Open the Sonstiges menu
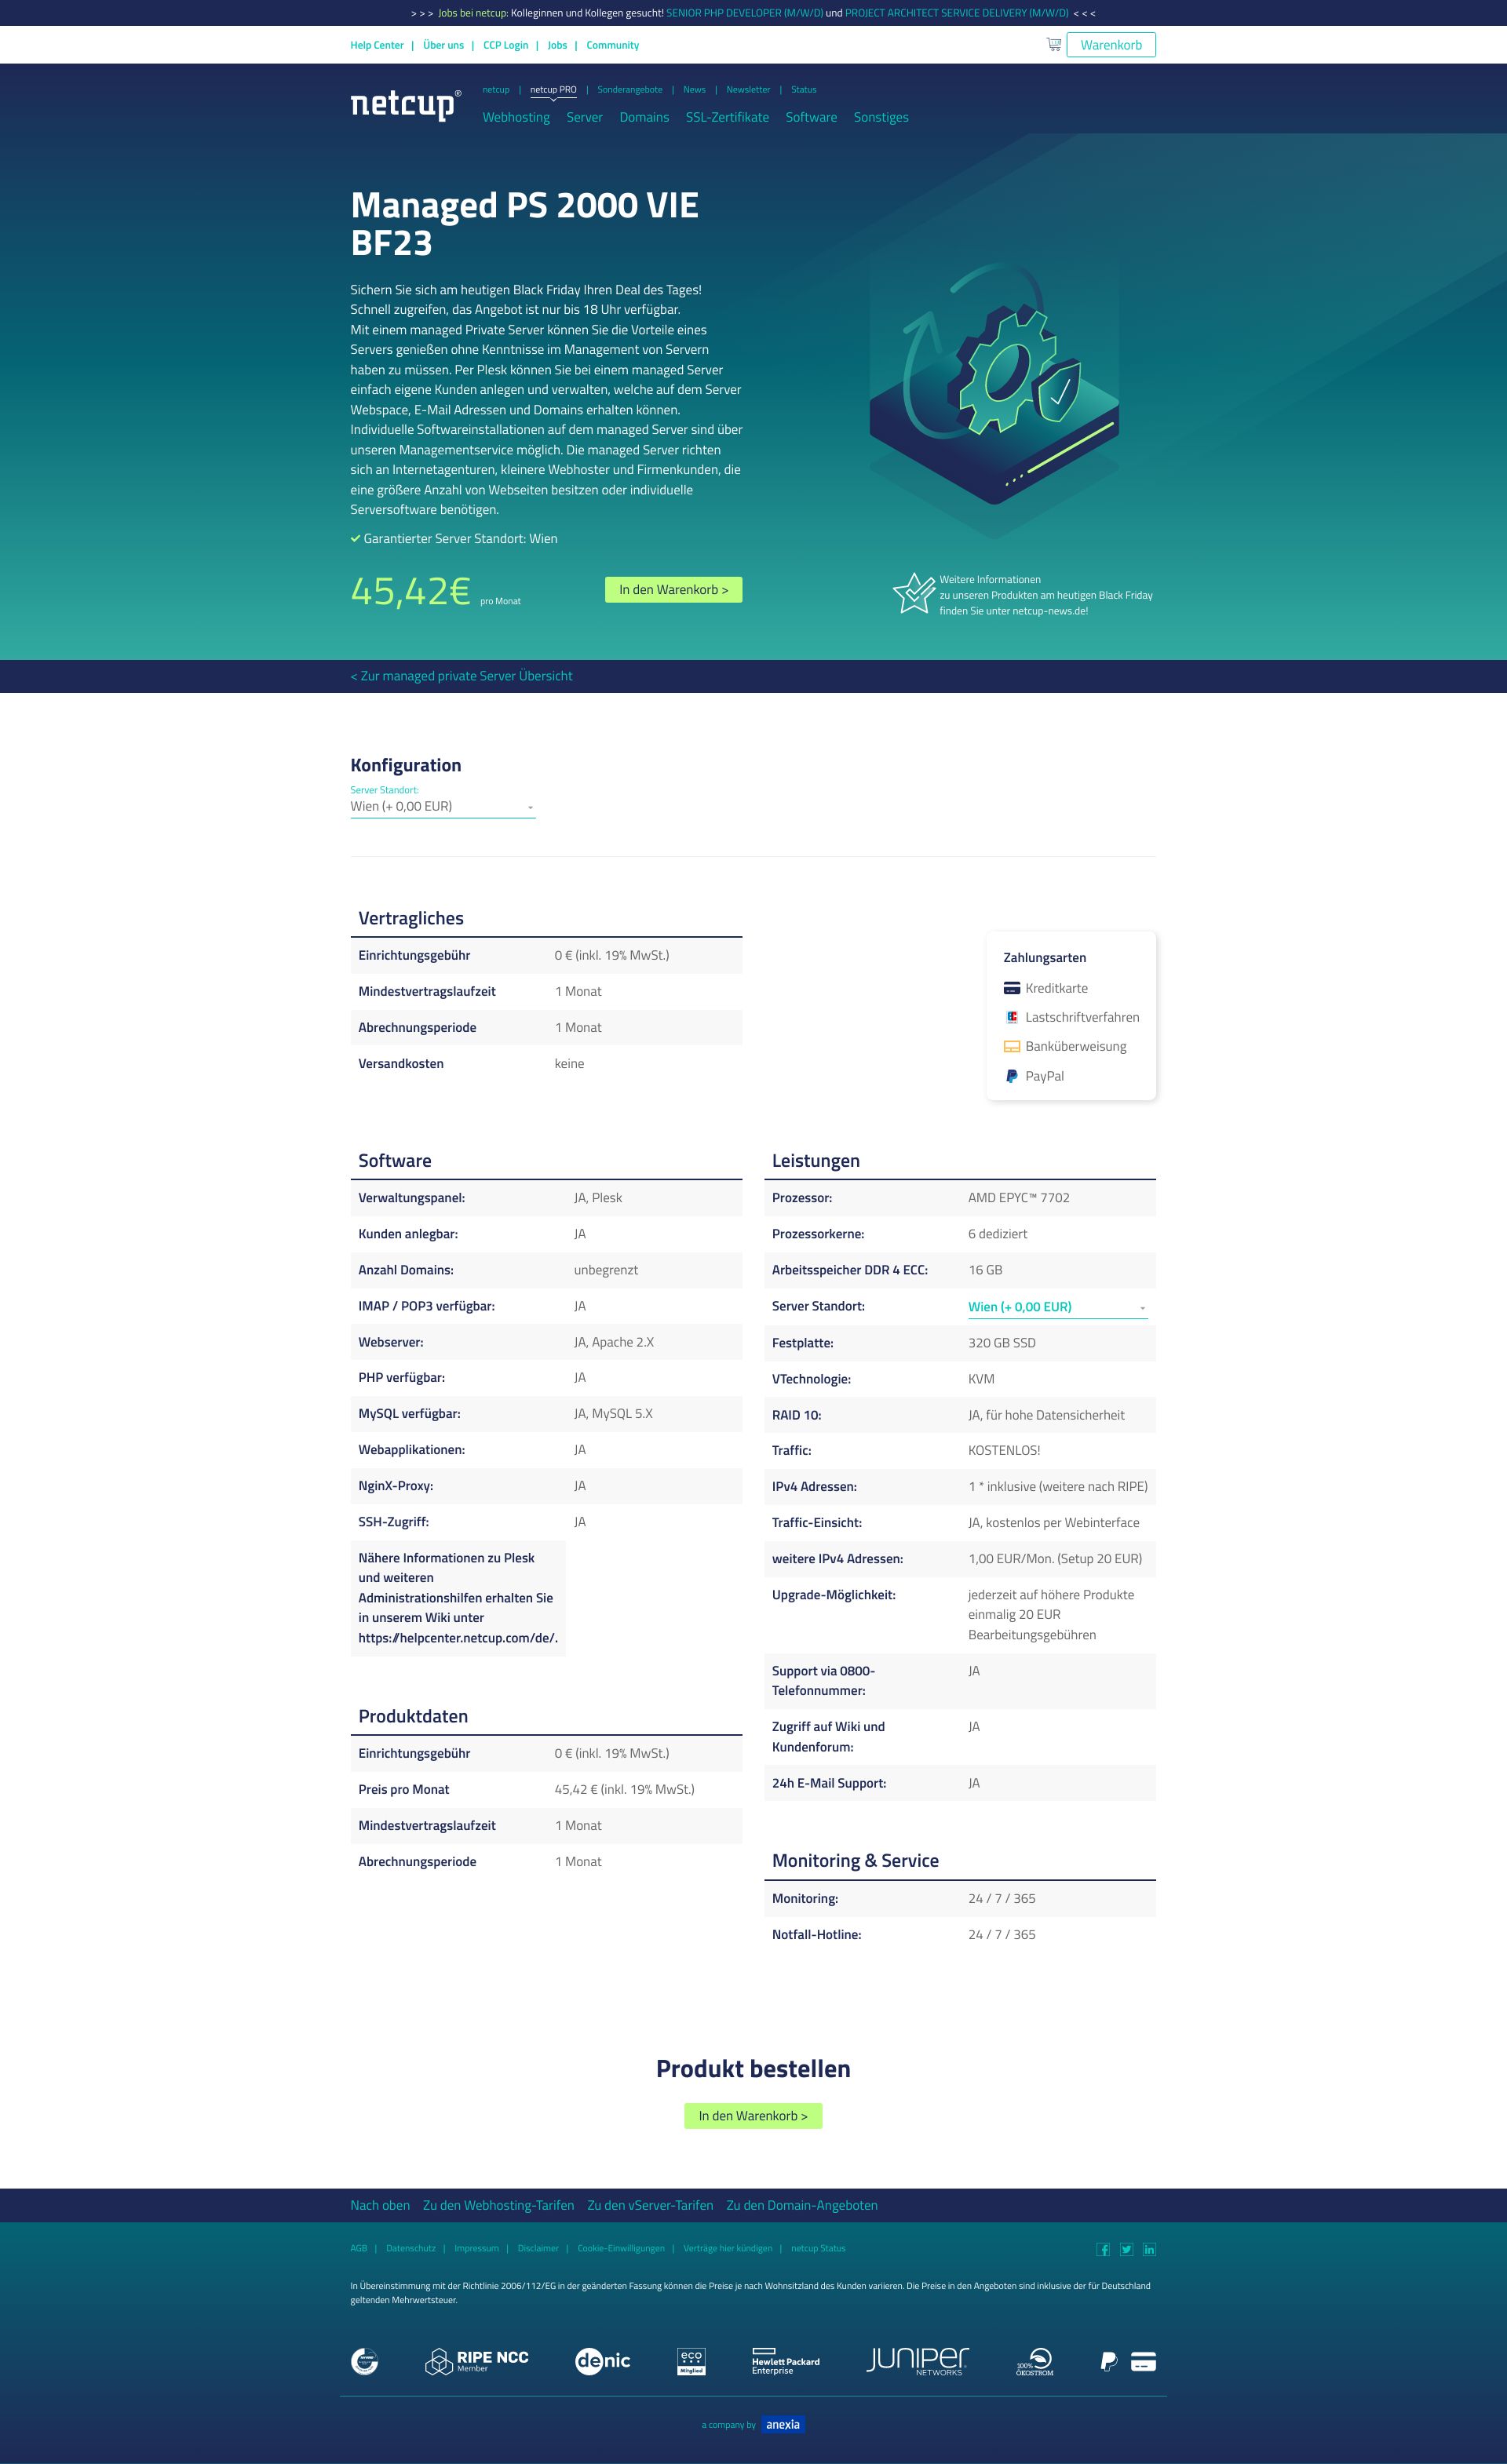 coord(881,117)
